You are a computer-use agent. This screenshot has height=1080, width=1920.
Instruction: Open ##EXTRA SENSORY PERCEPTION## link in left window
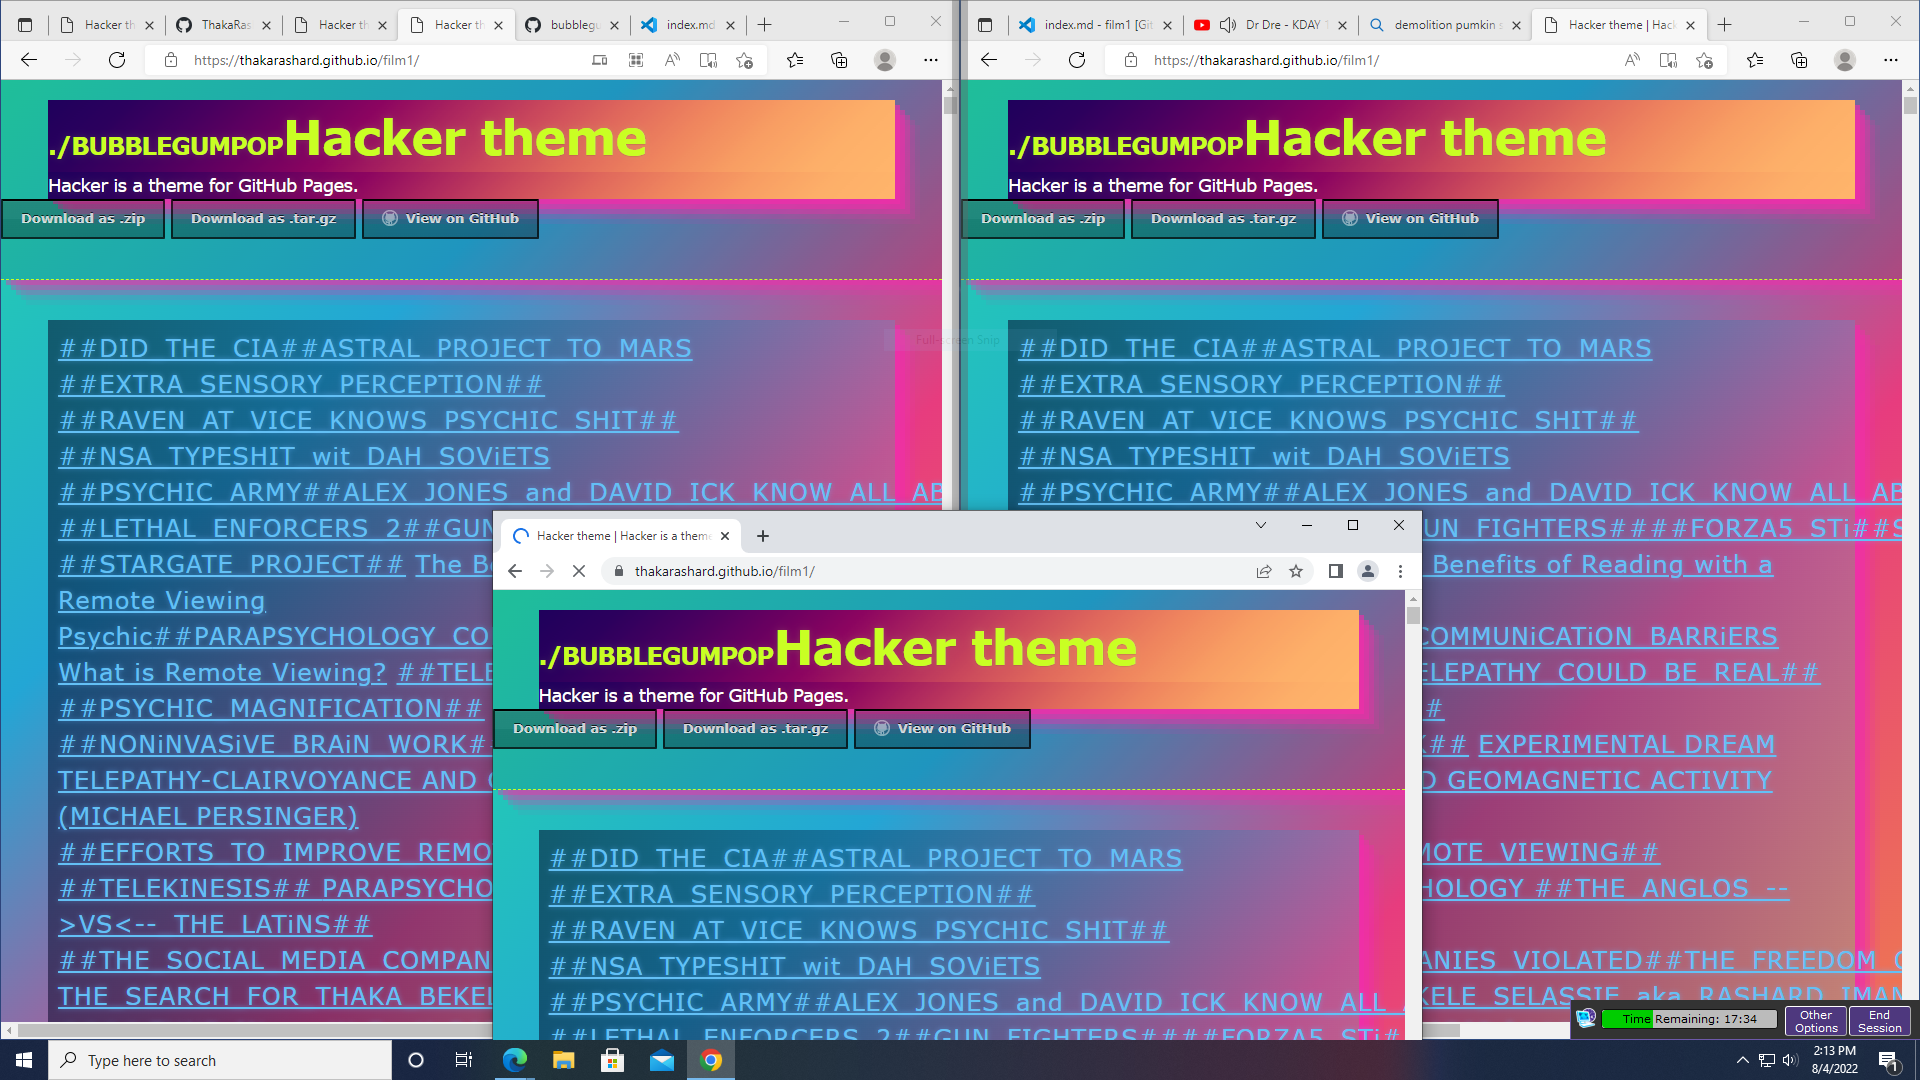[x=301, y=385]
